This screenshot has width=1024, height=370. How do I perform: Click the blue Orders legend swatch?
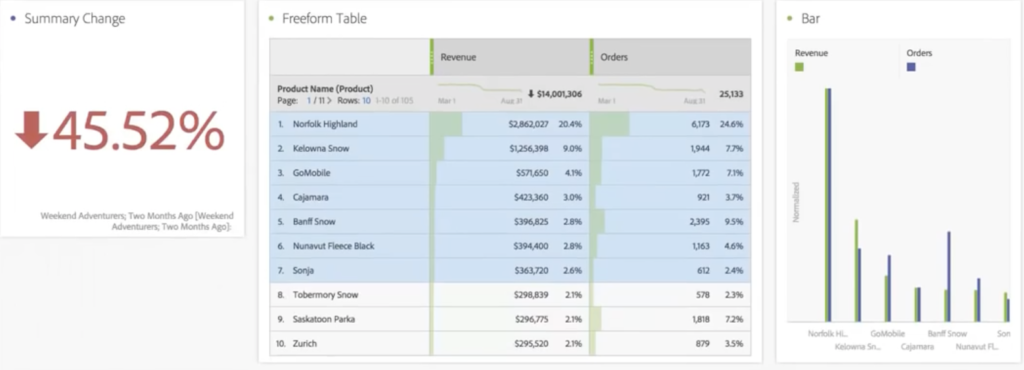pos(911,67)
